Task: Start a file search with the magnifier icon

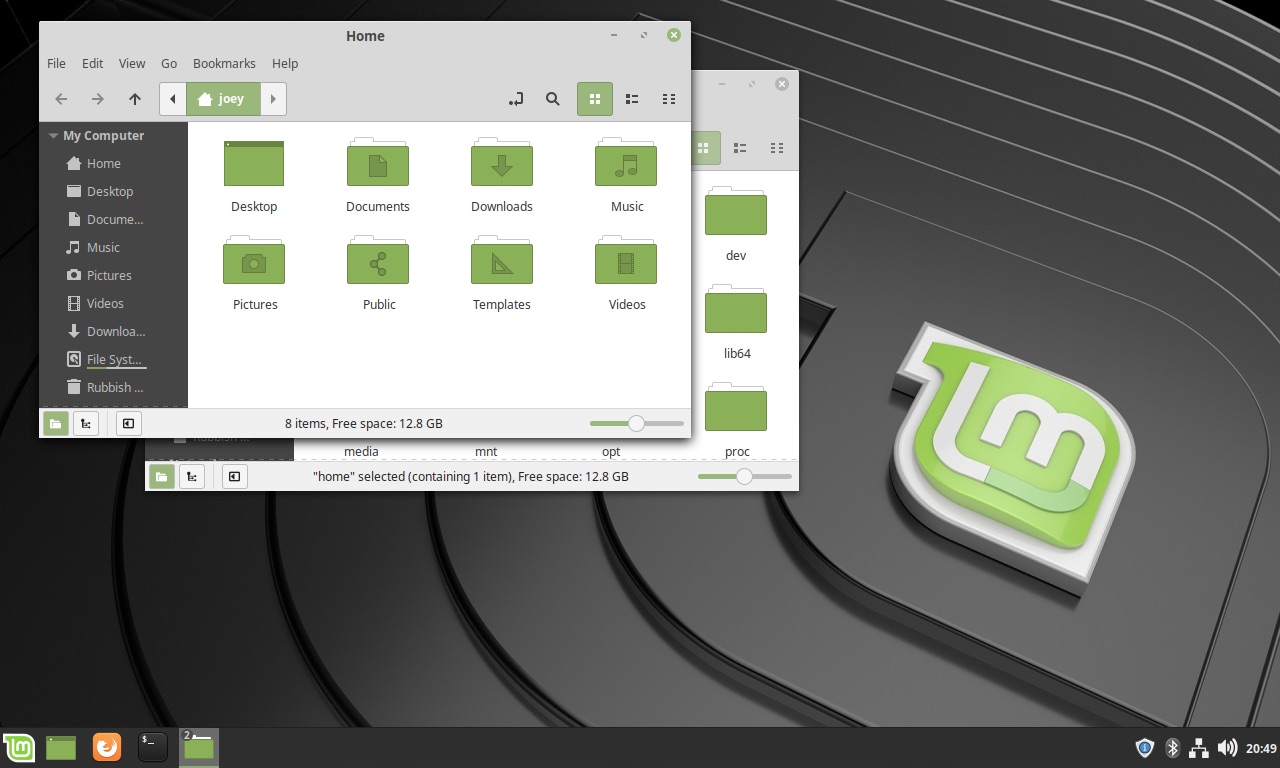Action: tap(553, 99)
